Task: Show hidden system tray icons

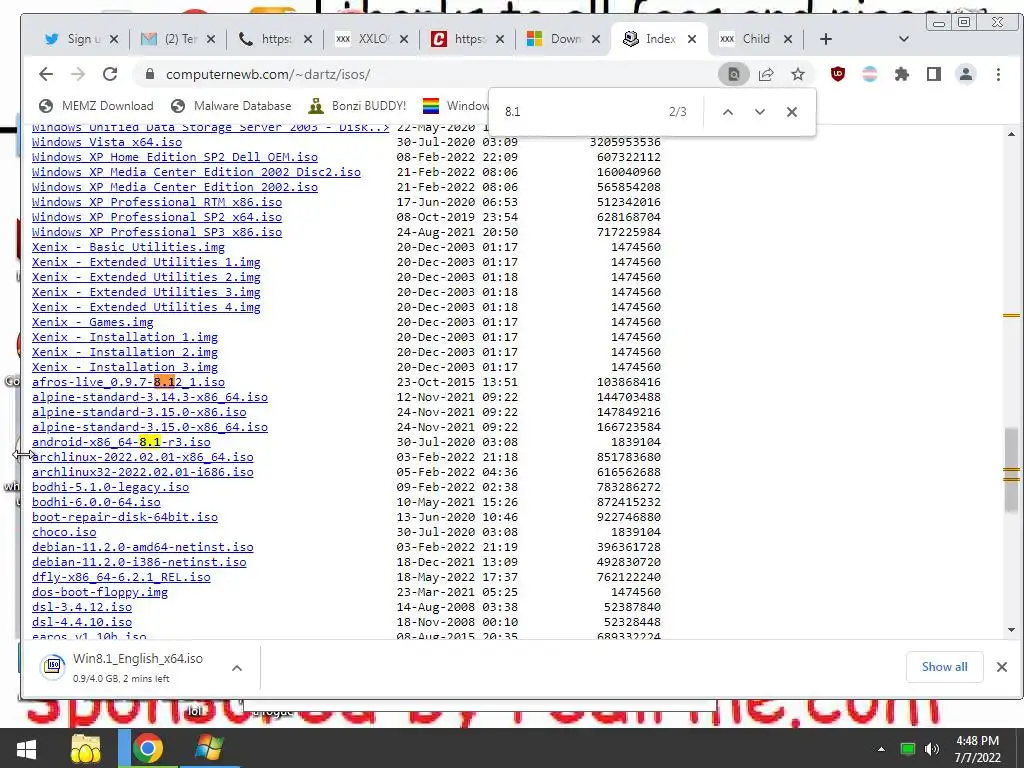Action: (881, 749)
